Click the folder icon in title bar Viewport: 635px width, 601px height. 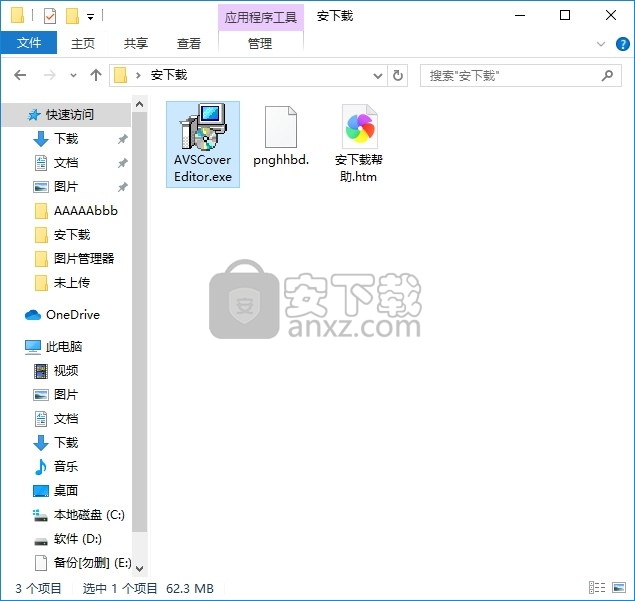17,15
